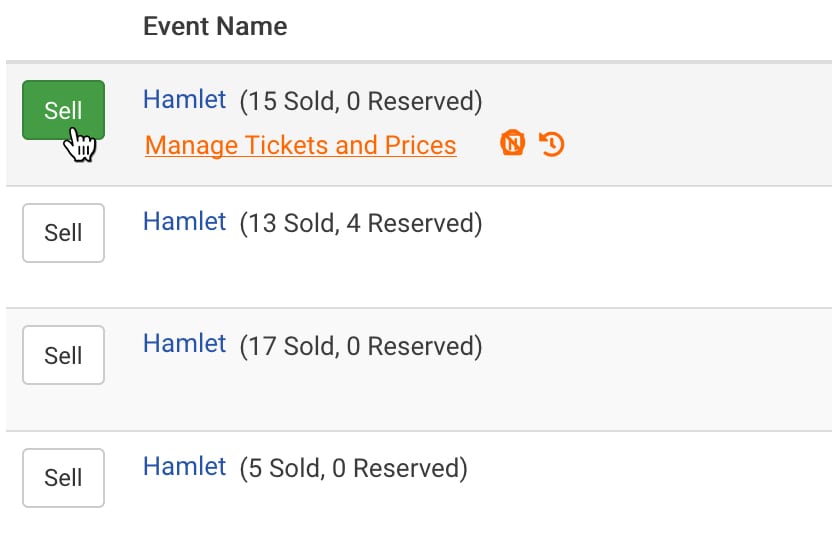832x542 pixels.
Task: Click the orange N badge icon
Action: coord(513,143)
